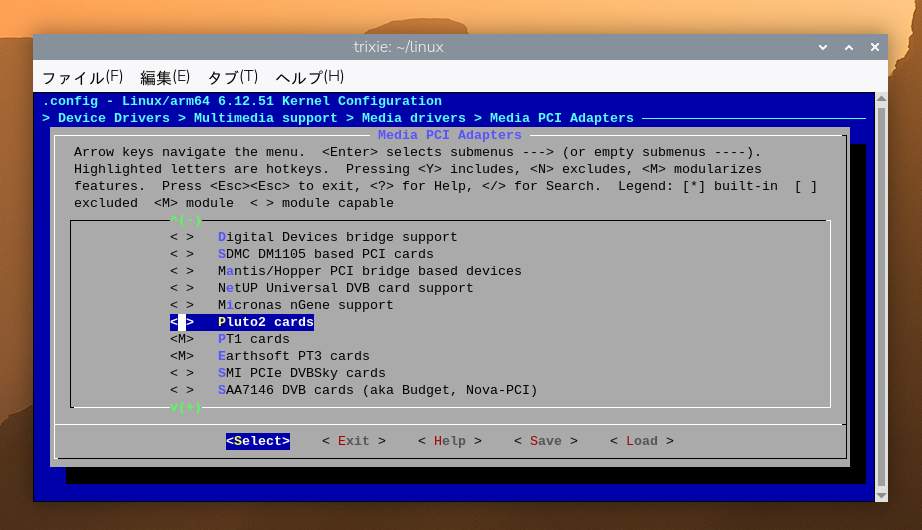This screenshot has width=922, height=530.
Task: Select SAA7146 DVB cards entry
Action: (377, 390)
